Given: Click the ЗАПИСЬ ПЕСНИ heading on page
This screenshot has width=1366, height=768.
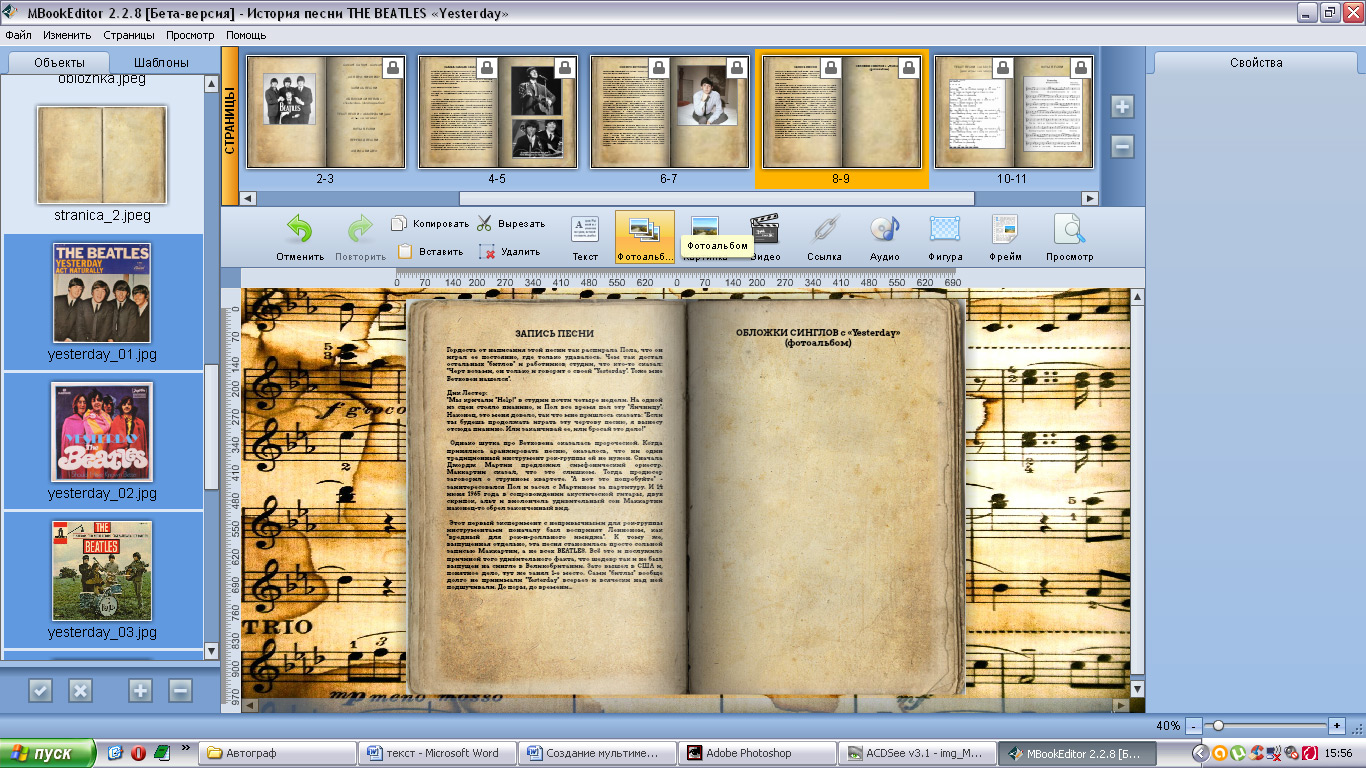Looking at the screenshot, I should point(554,333).
